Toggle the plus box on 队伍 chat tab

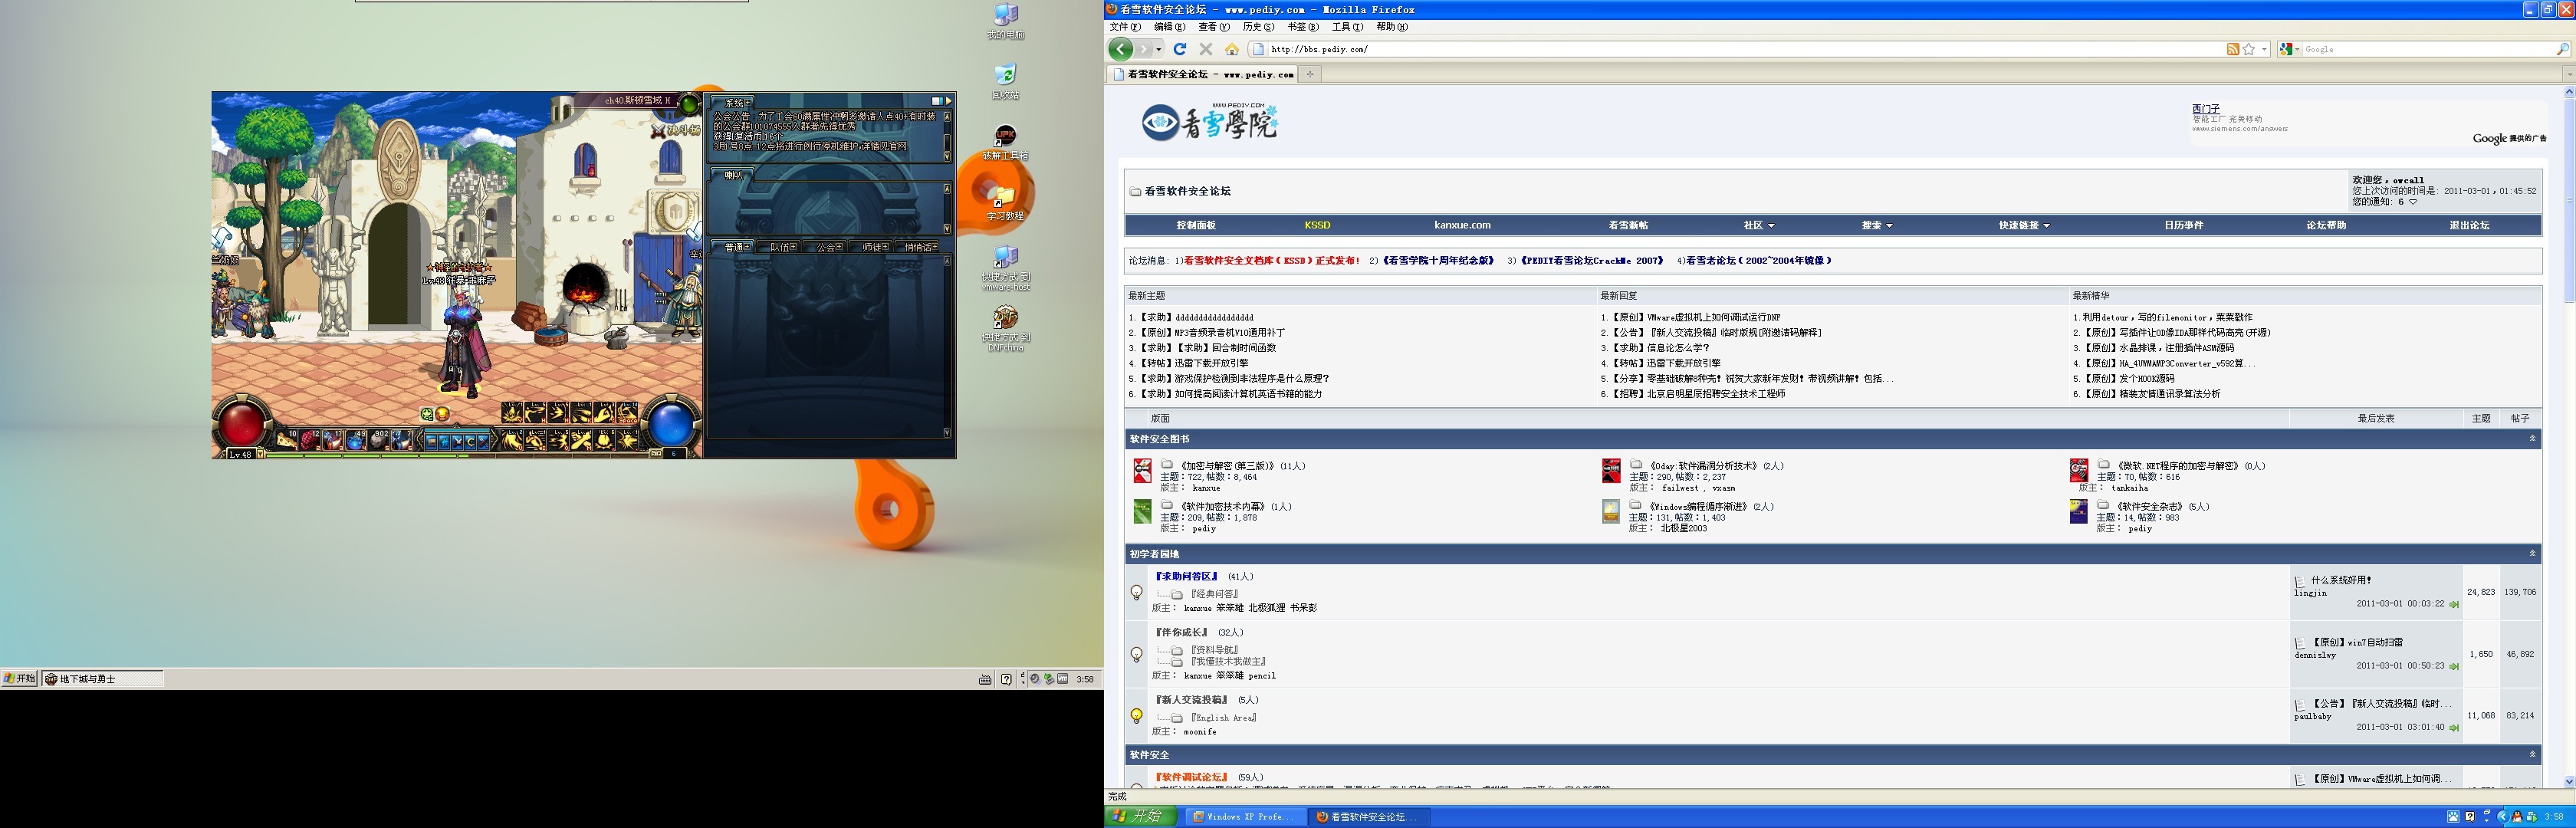coord(794,247)
